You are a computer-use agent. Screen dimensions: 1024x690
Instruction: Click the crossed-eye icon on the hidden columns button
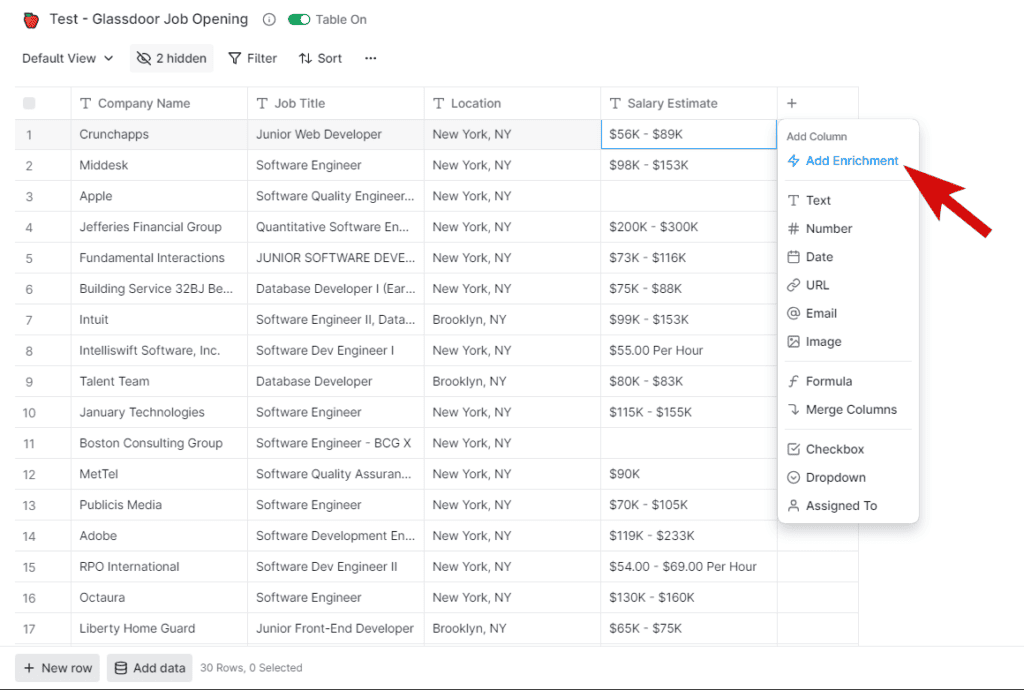coord(142,58)
